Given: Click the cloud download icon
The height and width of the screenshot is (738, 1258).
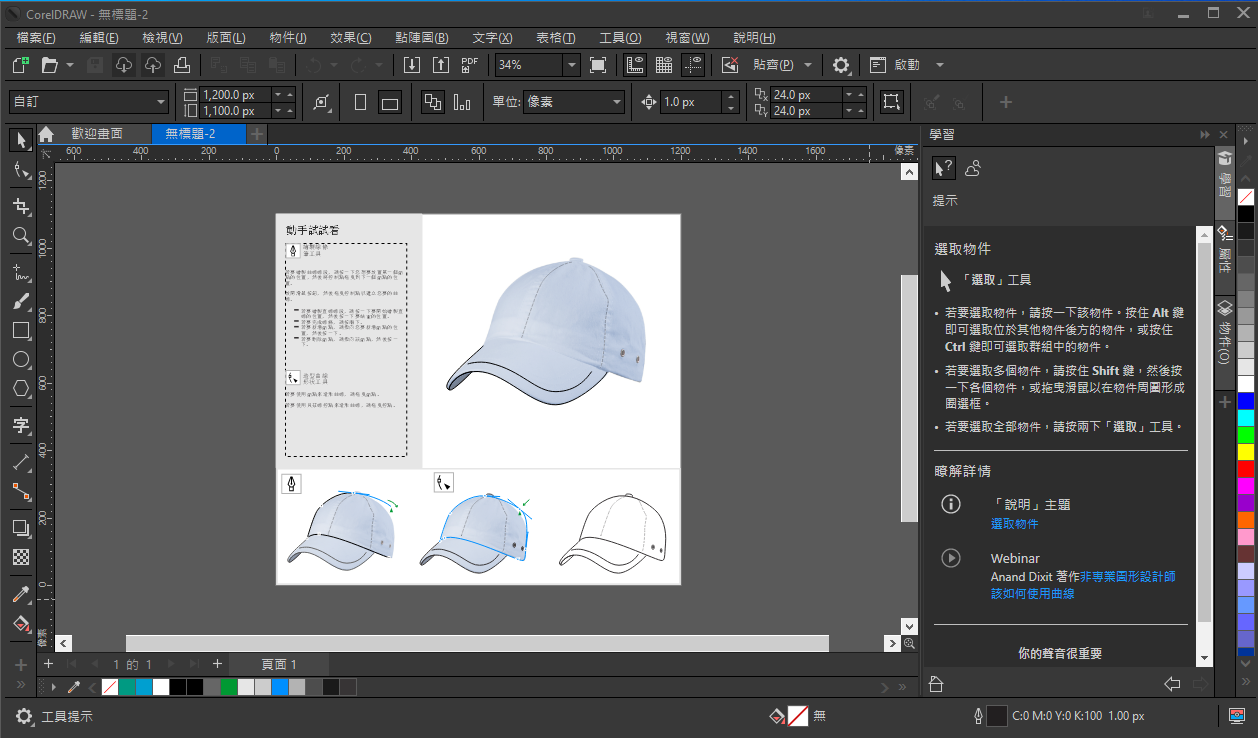Looking at the screenshot, I should pyautogui.click(x=123, y=65).
